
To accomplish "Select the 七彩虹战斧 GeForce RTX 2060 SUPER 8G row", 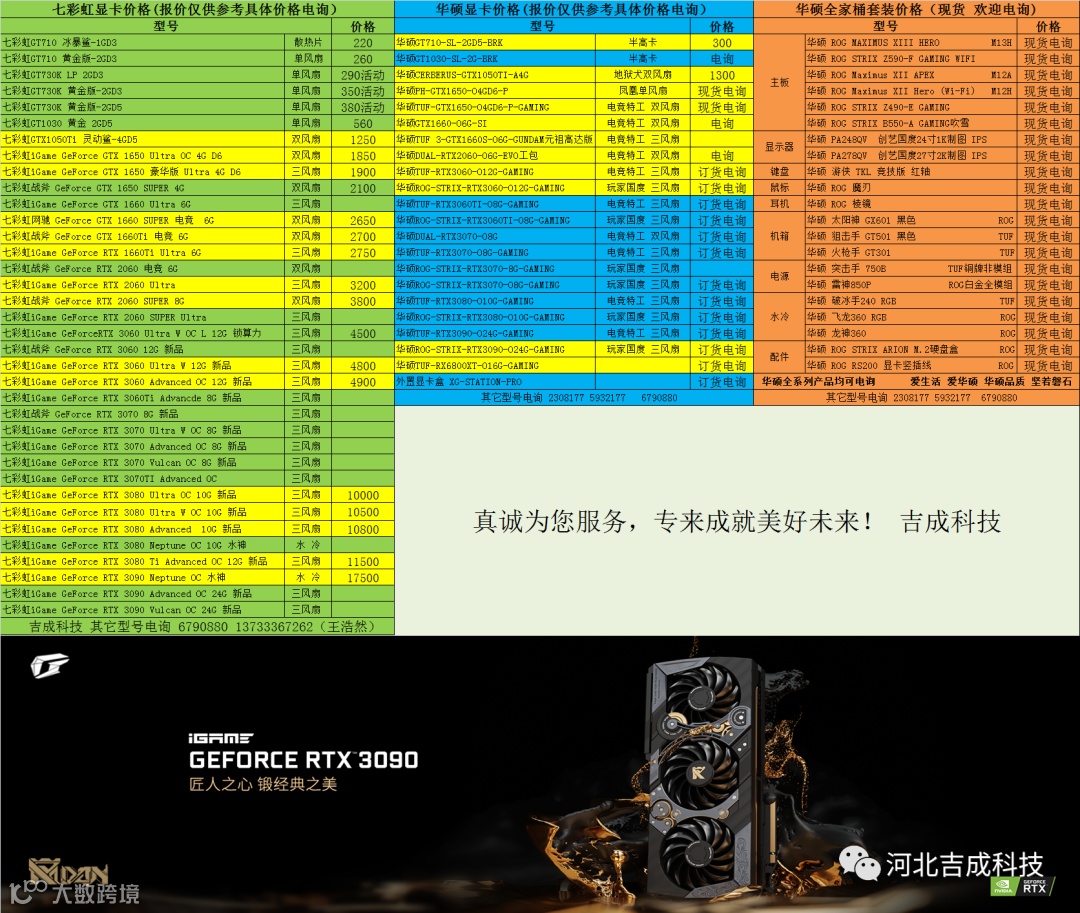I will (197, 301).
